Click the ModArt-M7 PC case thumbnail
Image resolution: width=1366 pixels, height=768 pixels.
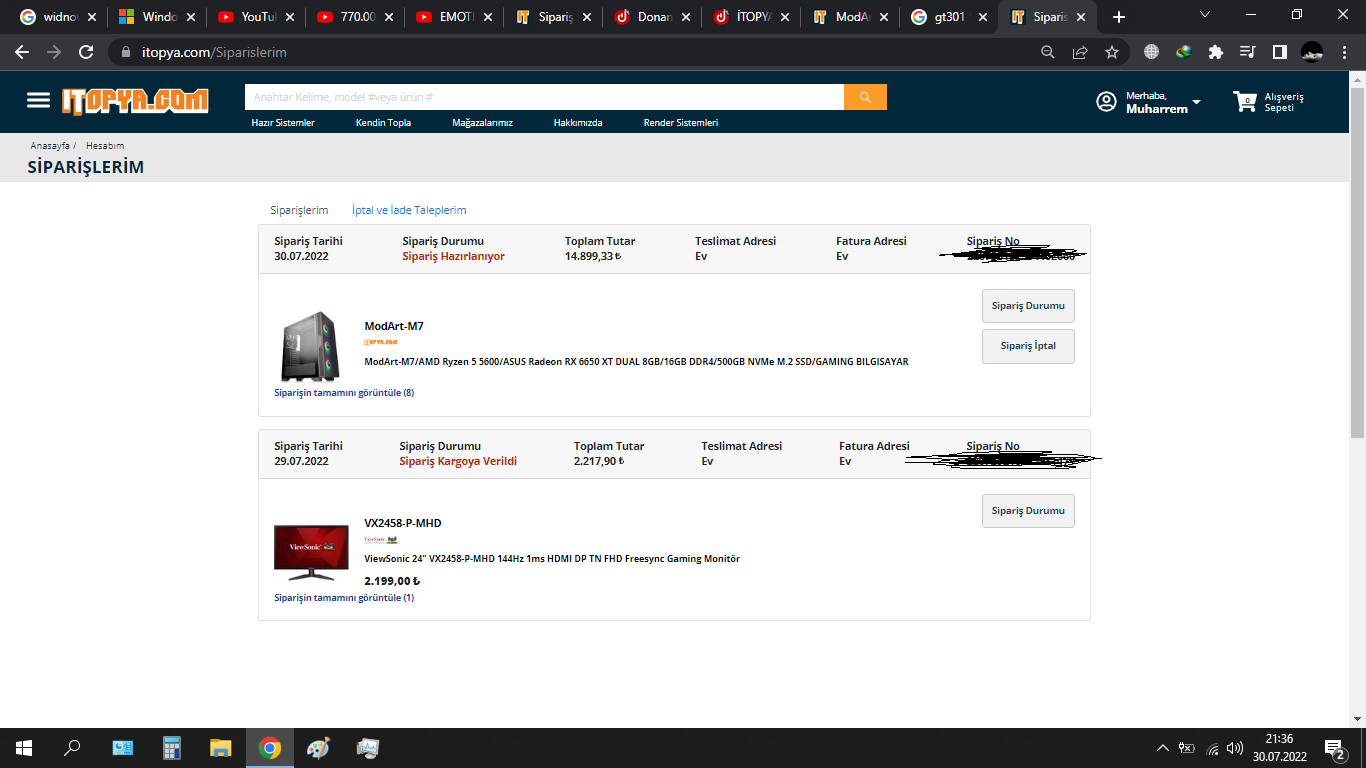tap(310, 346)
